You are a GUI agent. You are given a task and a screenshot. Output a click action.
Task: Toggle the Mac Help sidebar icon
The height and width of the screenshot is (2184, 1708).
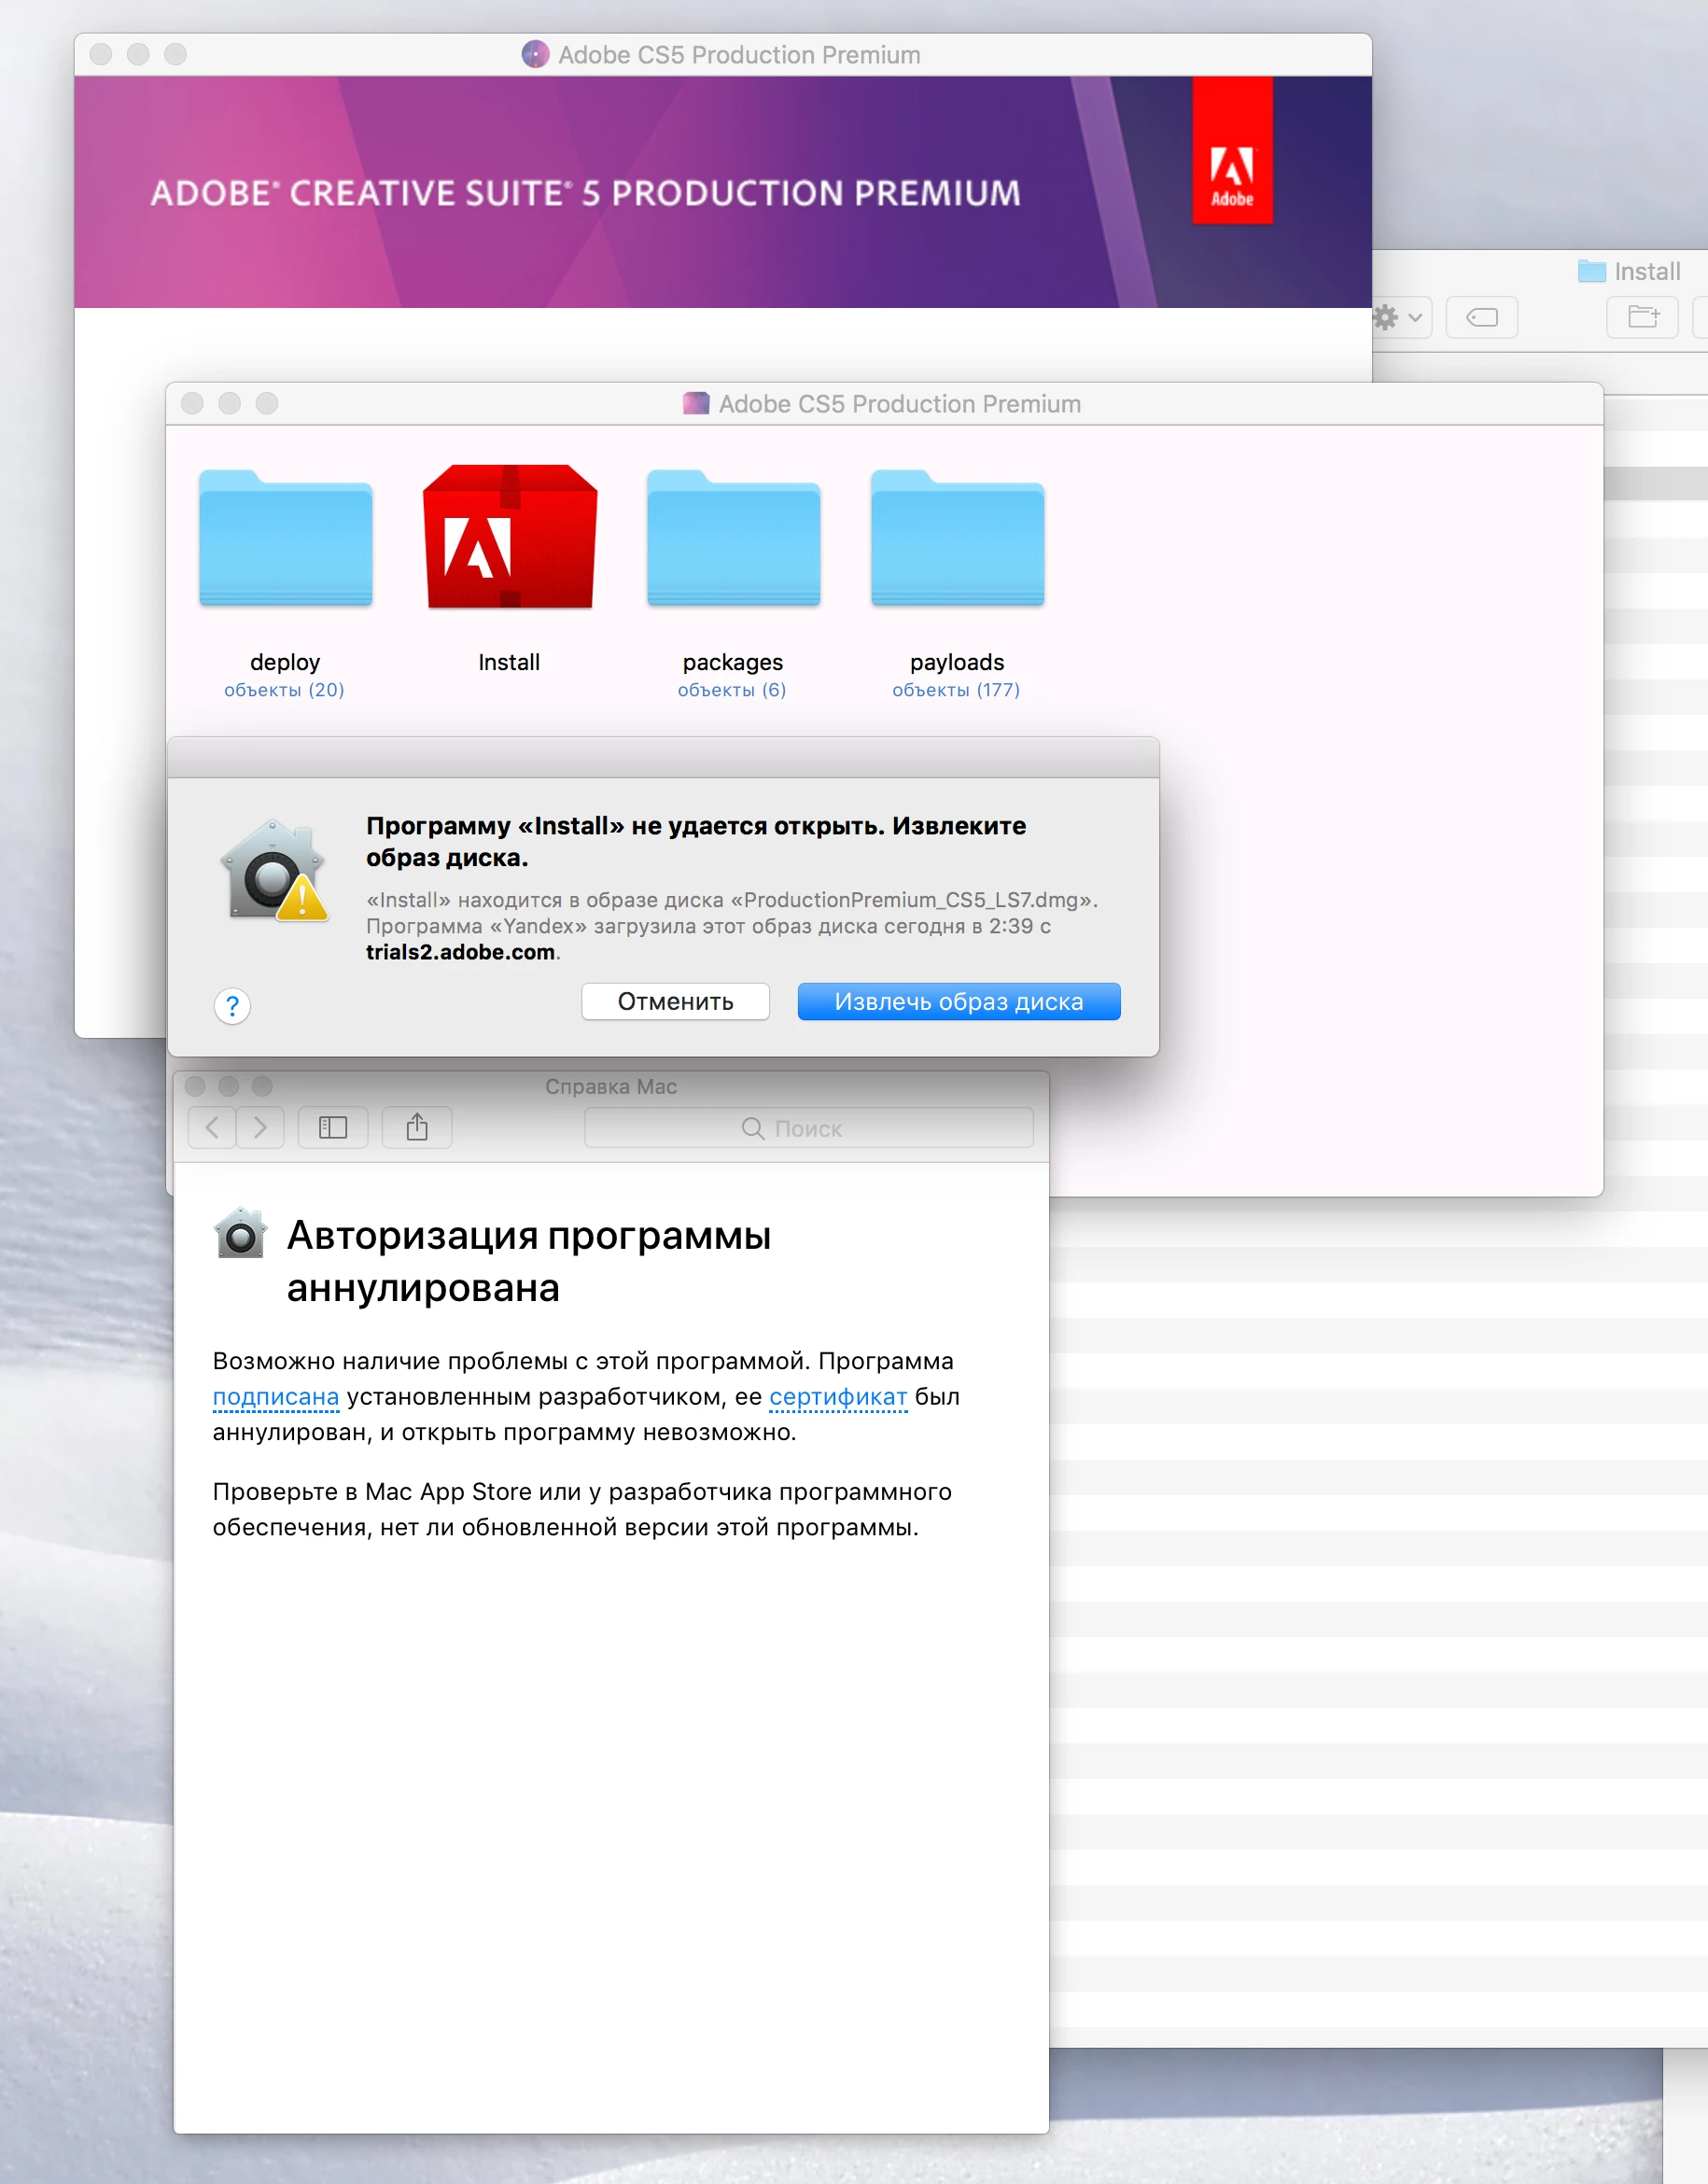tap(333, 1127)
